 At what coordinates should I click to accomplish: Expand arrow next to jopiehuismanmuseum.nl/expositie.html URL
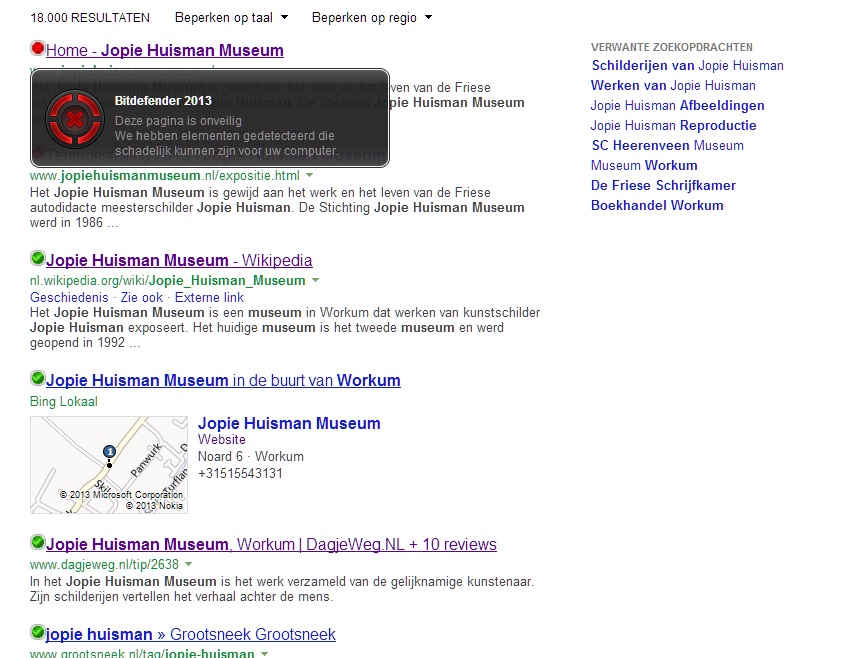coord(310,175)
